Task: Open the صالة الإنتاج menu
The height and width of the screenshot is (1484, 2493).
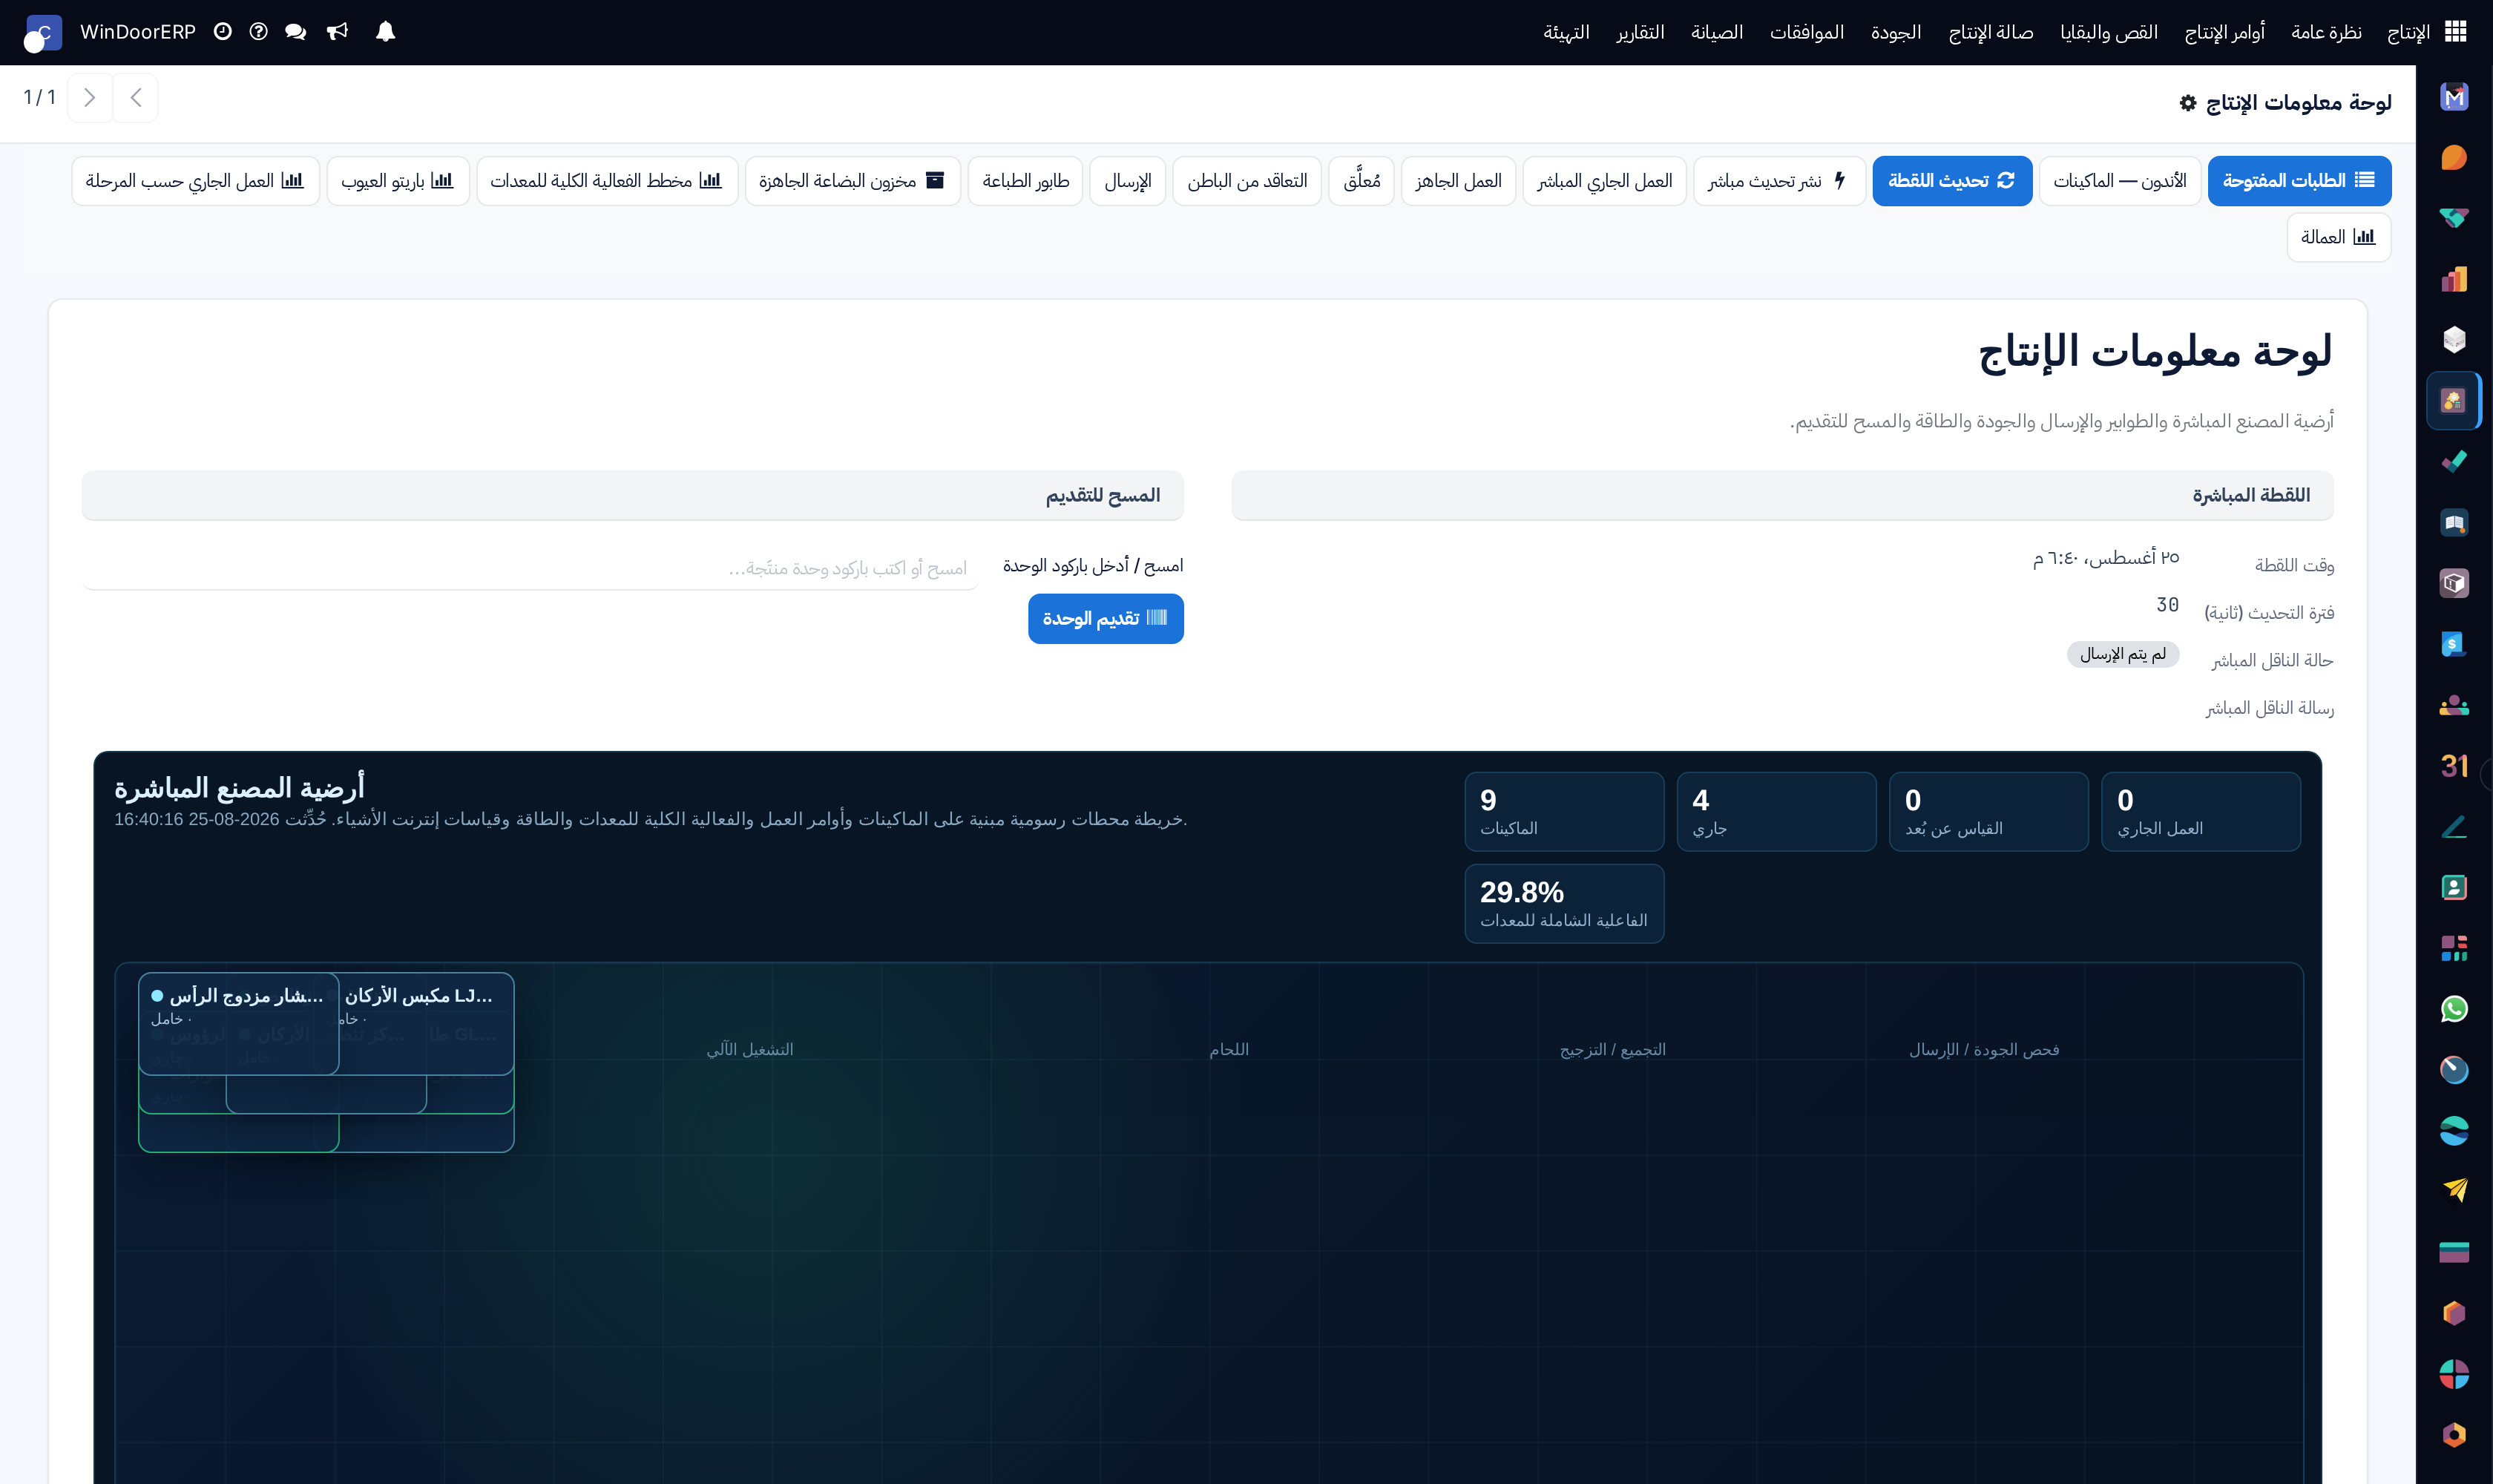Action: tap(1990, 33)
